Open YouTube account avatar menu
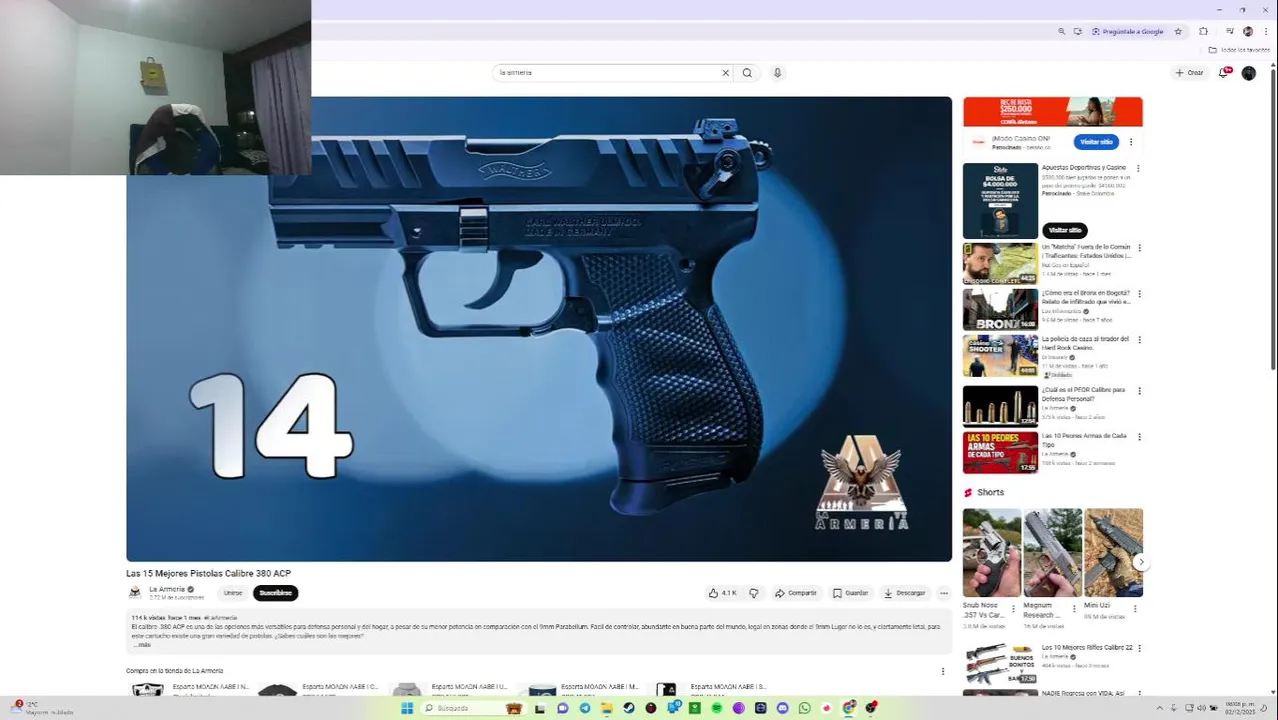 click(x=1248, y=73)
